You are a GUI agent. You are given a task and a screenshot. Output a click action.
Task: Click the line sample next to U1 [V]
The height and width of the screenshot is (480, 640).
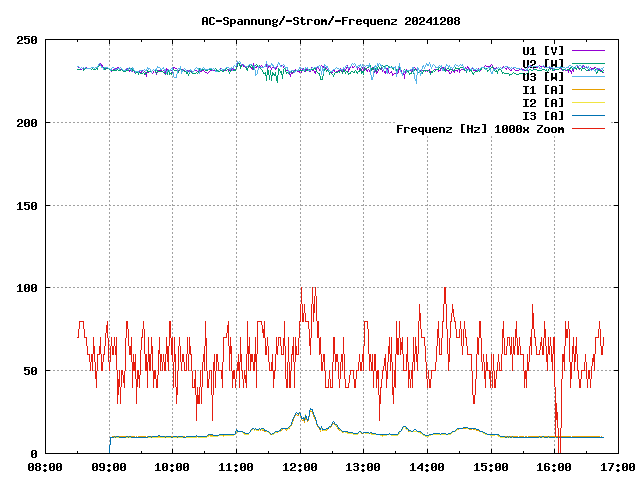click(588, 50)
